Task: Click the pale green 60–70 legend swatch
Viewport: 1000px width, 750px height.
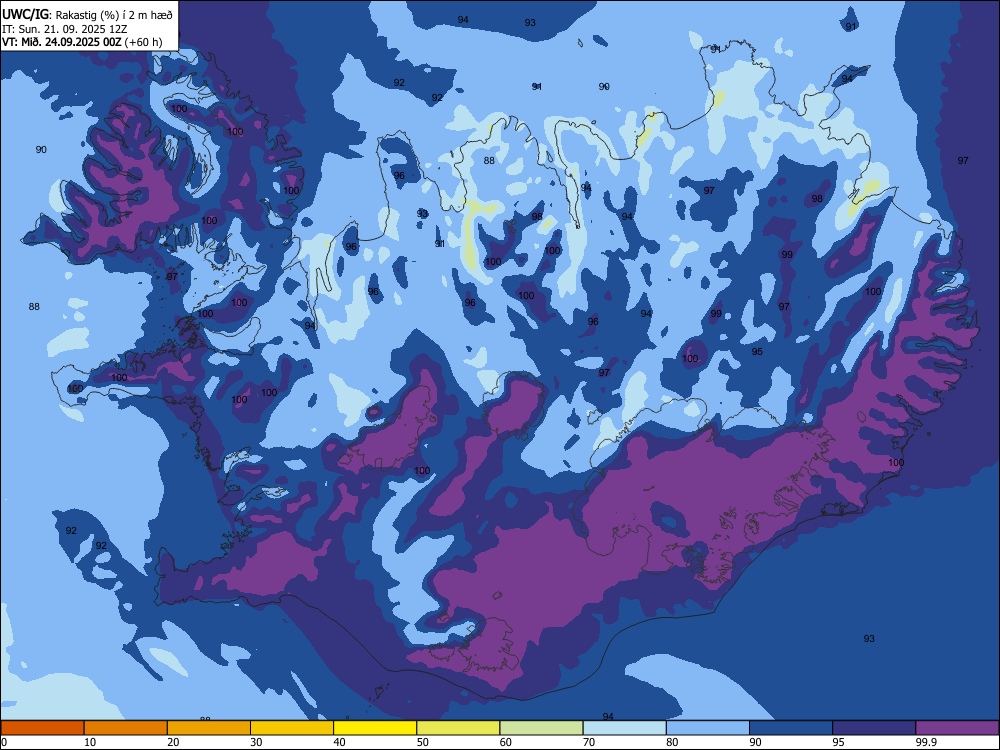Action: (x=541, y=728)
